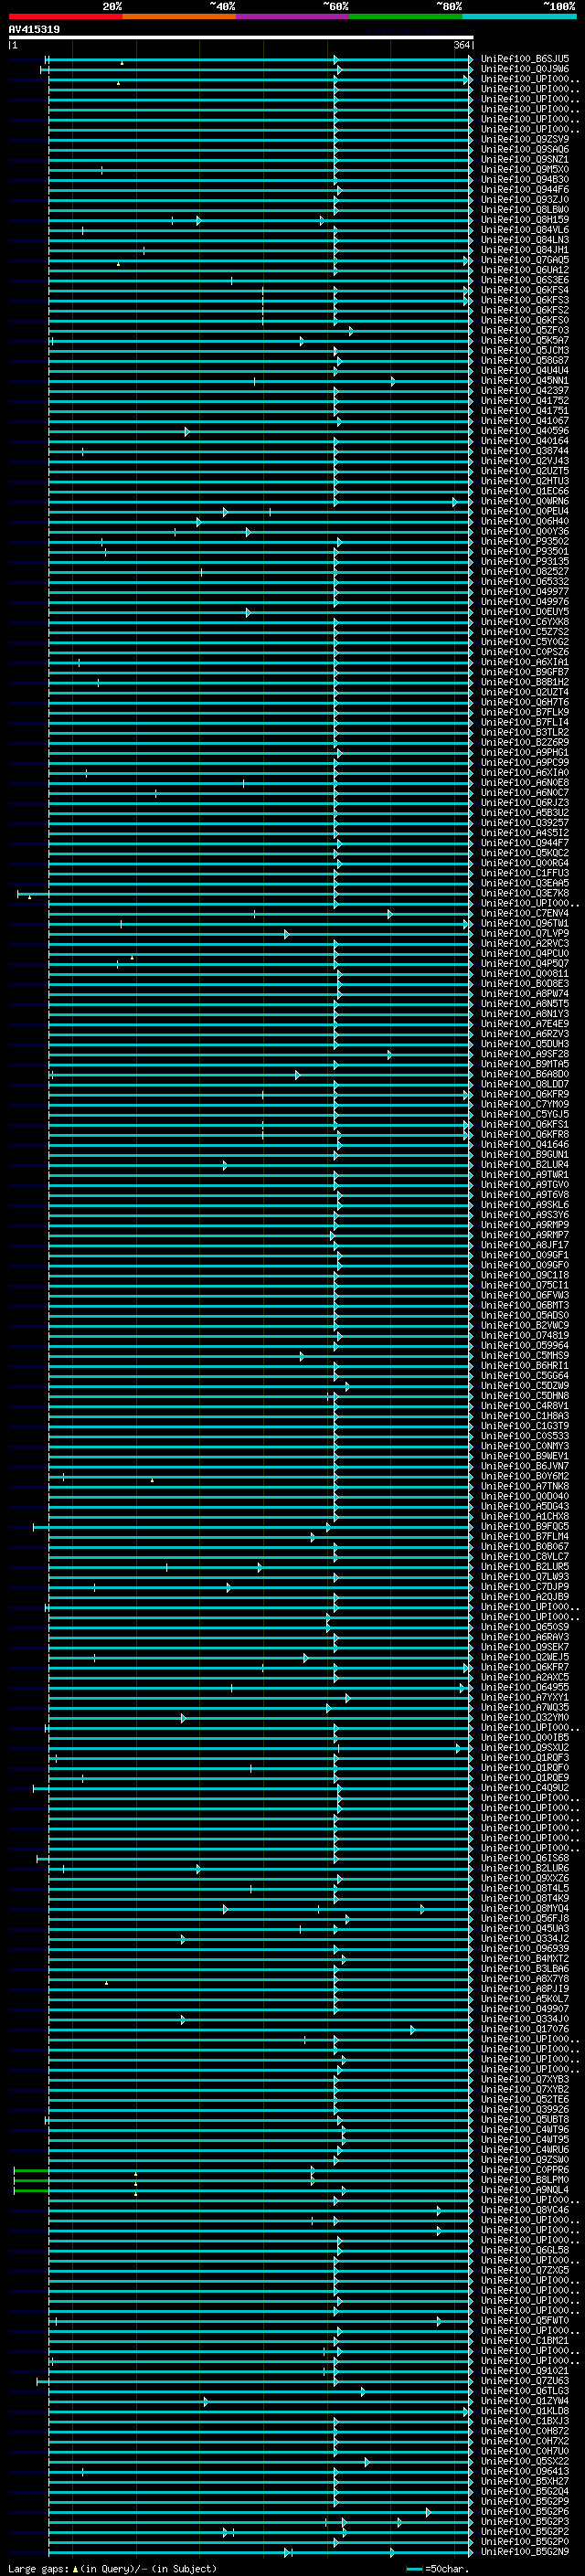Open the UniRef100_Q6KFS4 hit
585x2576 pixels.
coord(525,290)
